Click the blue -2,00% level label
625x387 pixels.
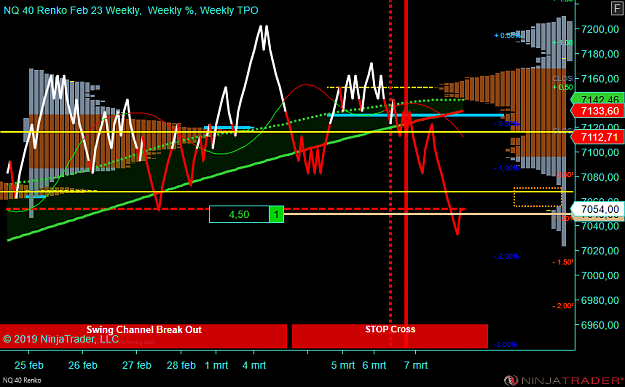(x=506, y=256)
